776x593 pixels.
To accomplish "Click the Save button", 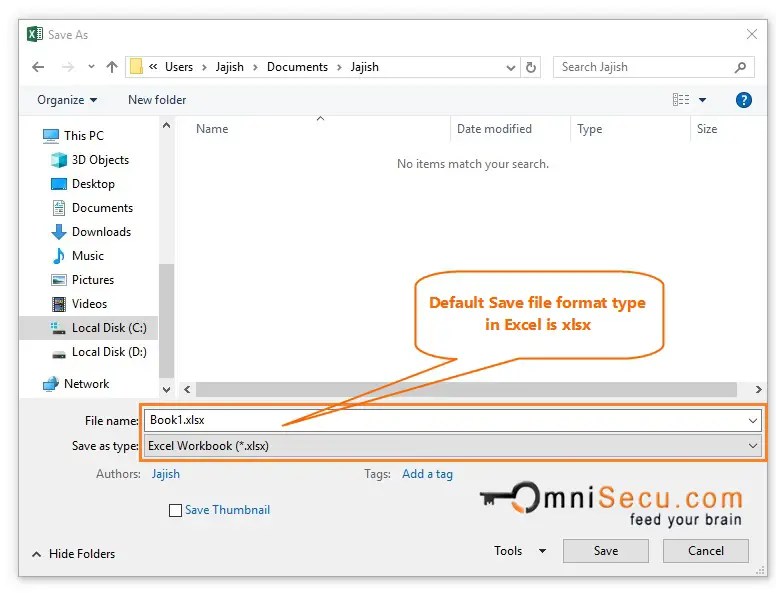I will coord(606,551).
